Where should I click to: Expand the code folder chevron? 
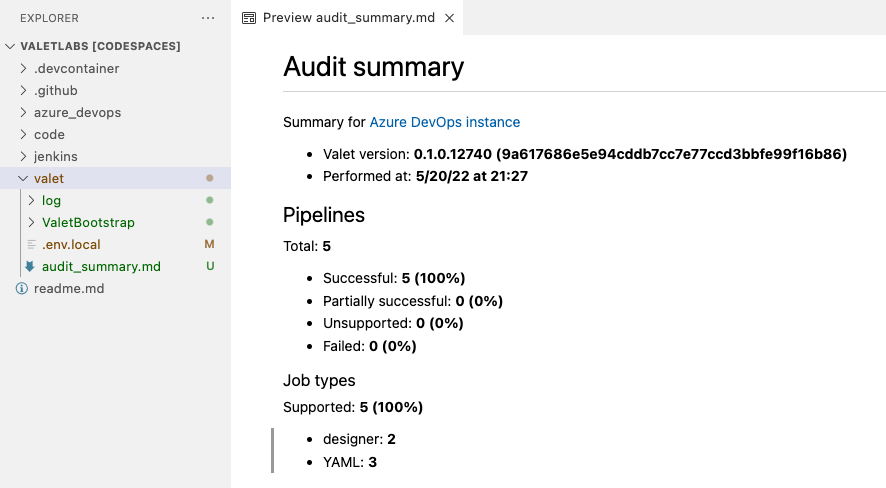coord(23,134)
